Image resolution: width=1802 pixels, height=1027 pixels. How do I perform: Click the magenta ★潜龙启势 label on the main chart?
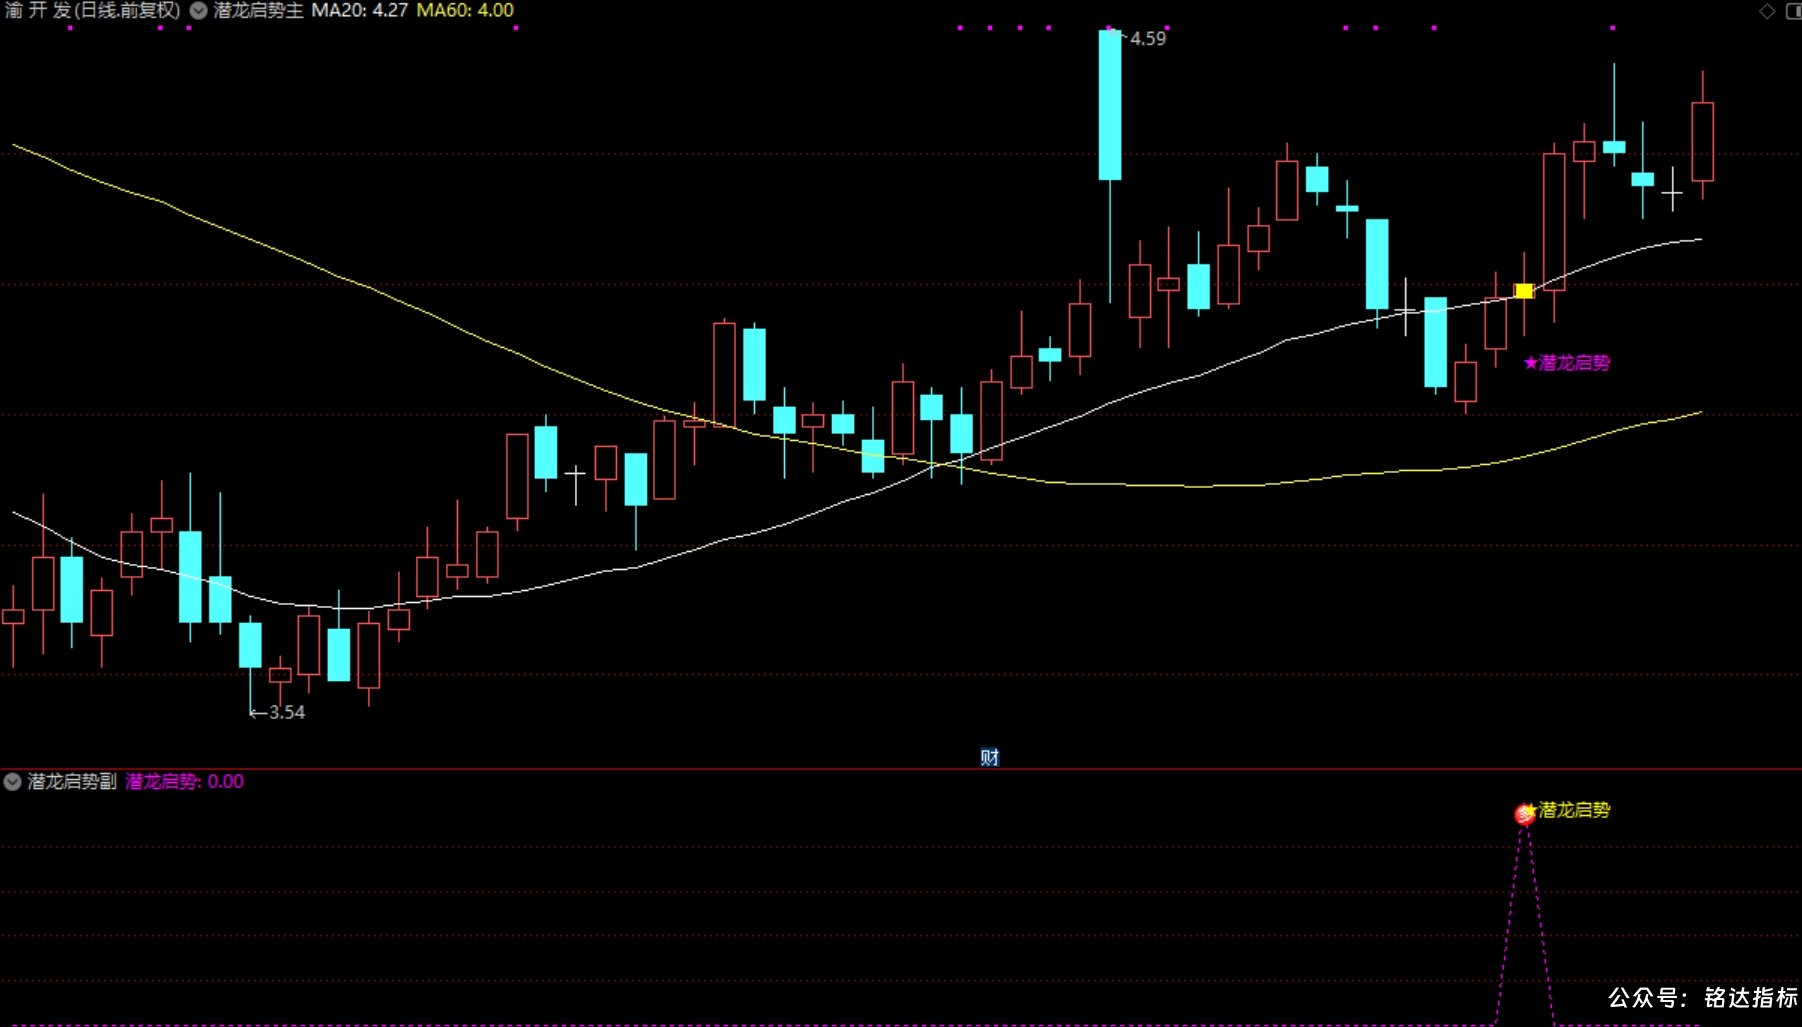pyautogui.click(x=1567, y=363)
